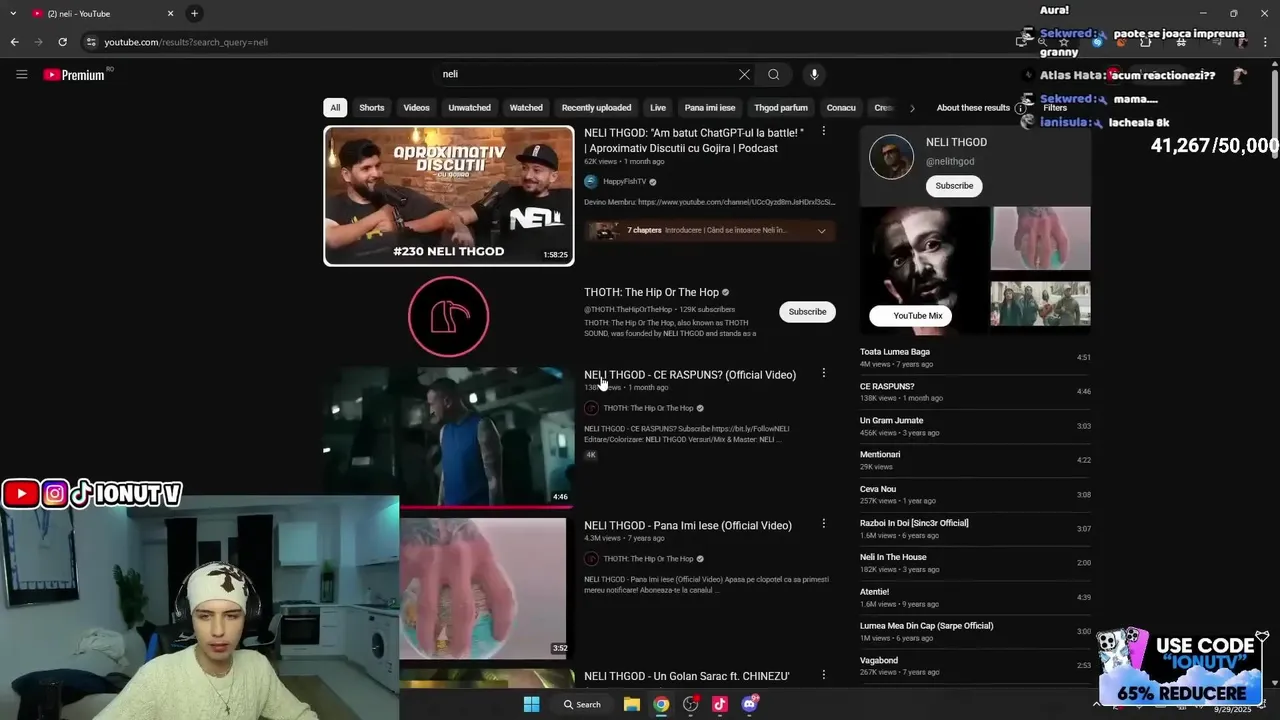The width and height of the screenshot is (1280, 720).
Task: Select the Videos filter chip
Action: pyautogui.click(x=416, y=107)
